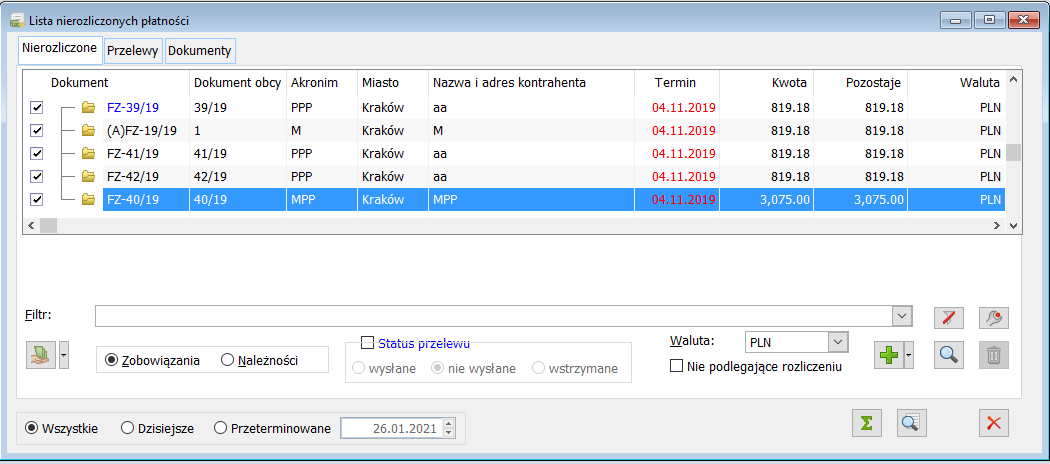Click folder icon of (A)FZ-19/19 row
This screenshot has height=464, width=1050.
click(x=88, y=130)
